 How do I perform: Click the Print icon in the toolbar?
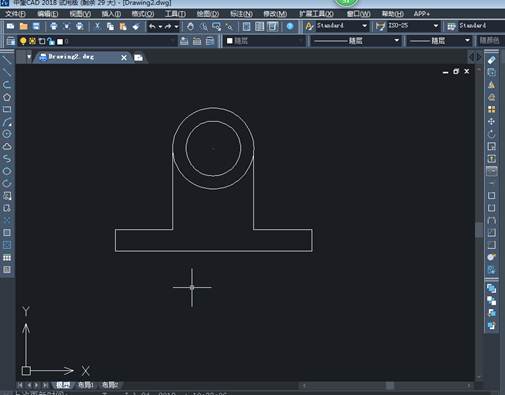[x=53, y=26]
